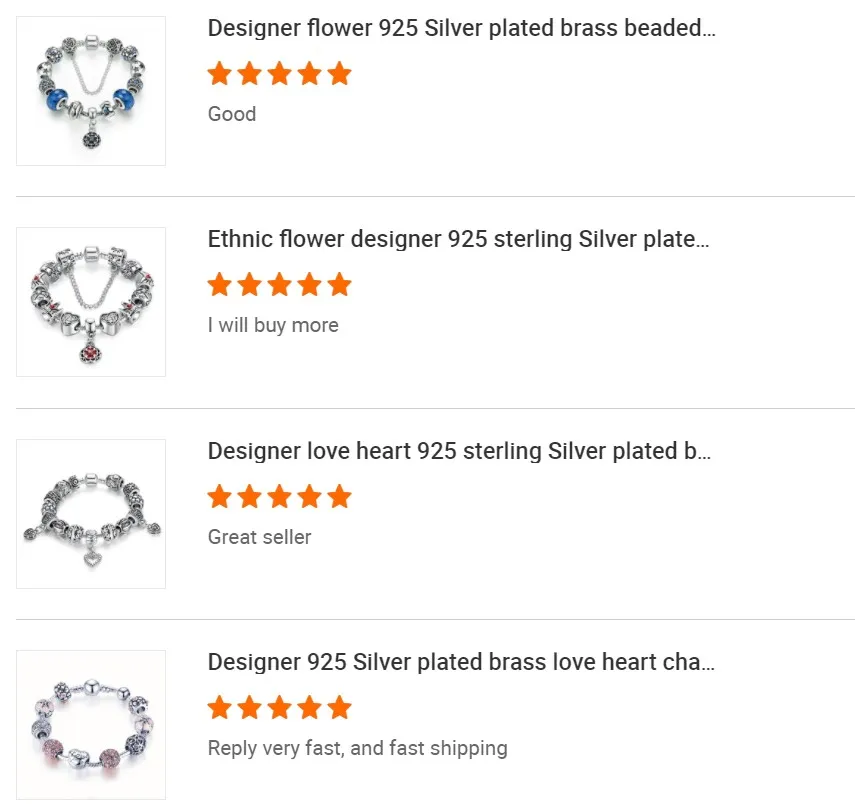Click the last star above the "Reply very fast" review

click(340, 708)
